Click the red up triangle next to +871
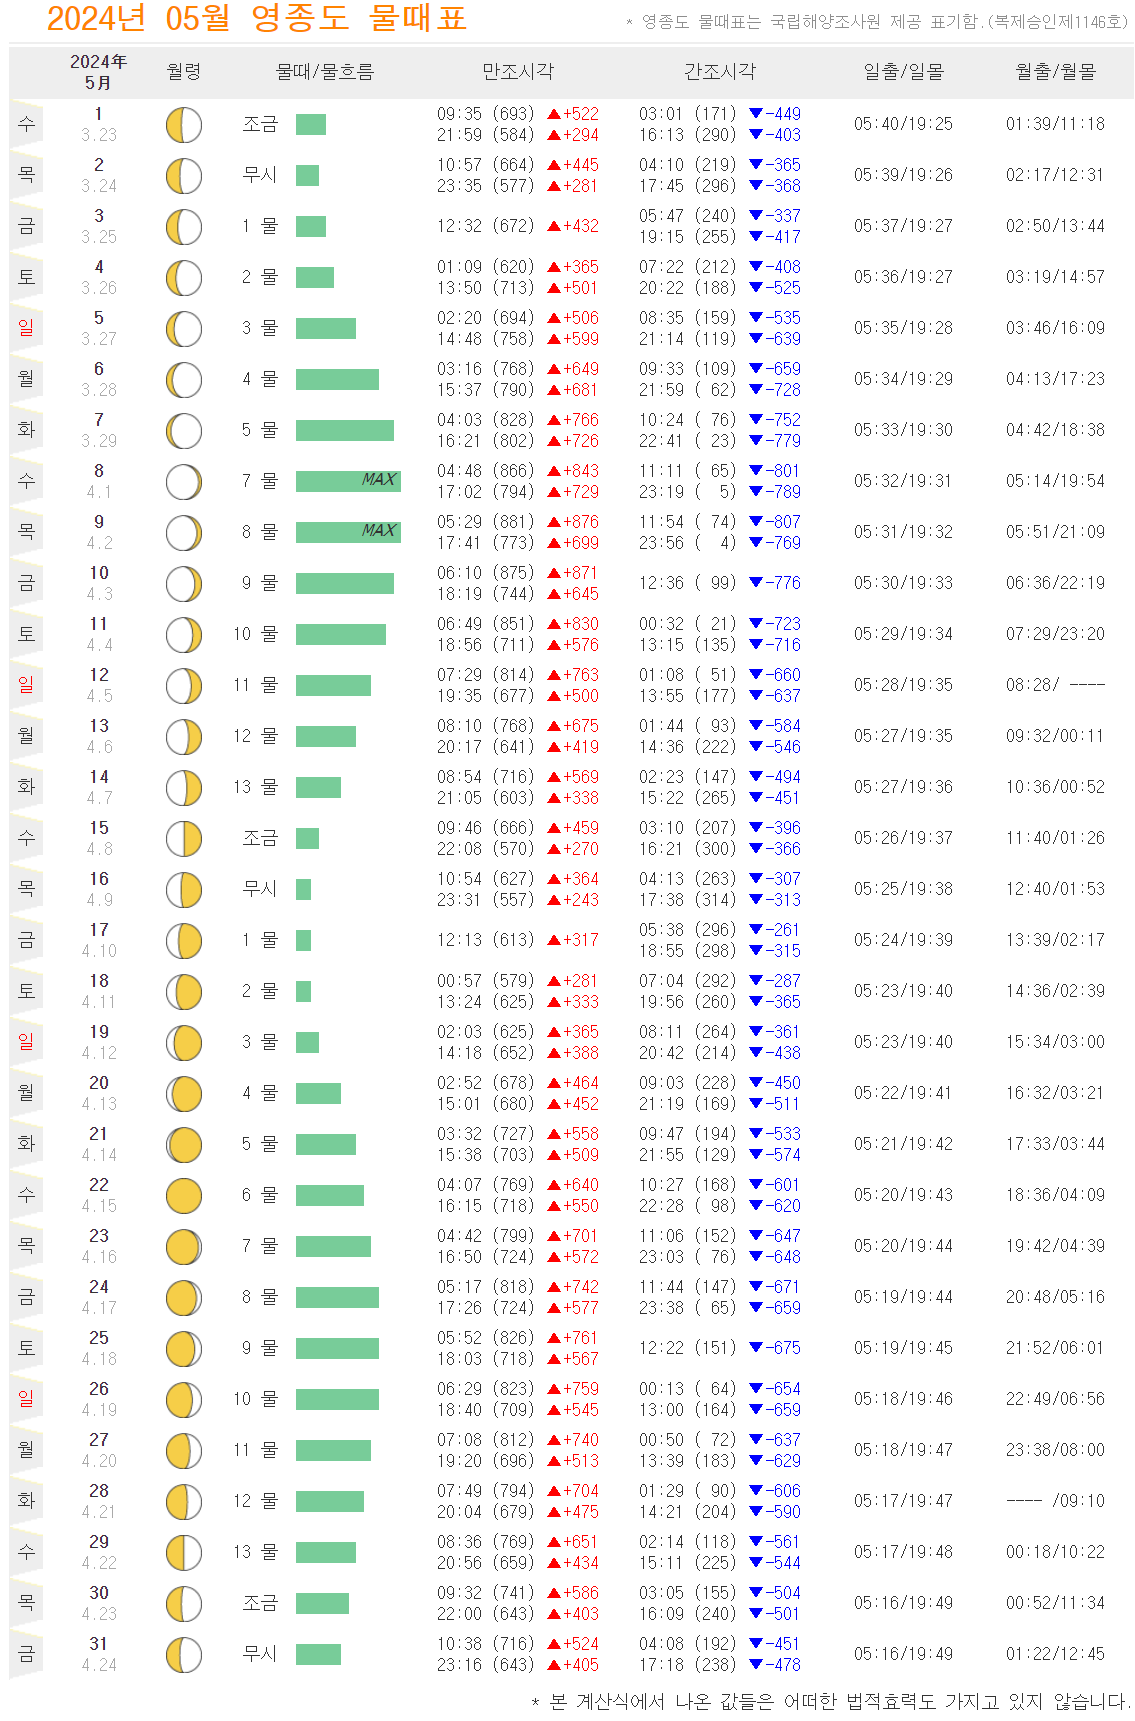Screen dimensions: 1135x1721 554,573
